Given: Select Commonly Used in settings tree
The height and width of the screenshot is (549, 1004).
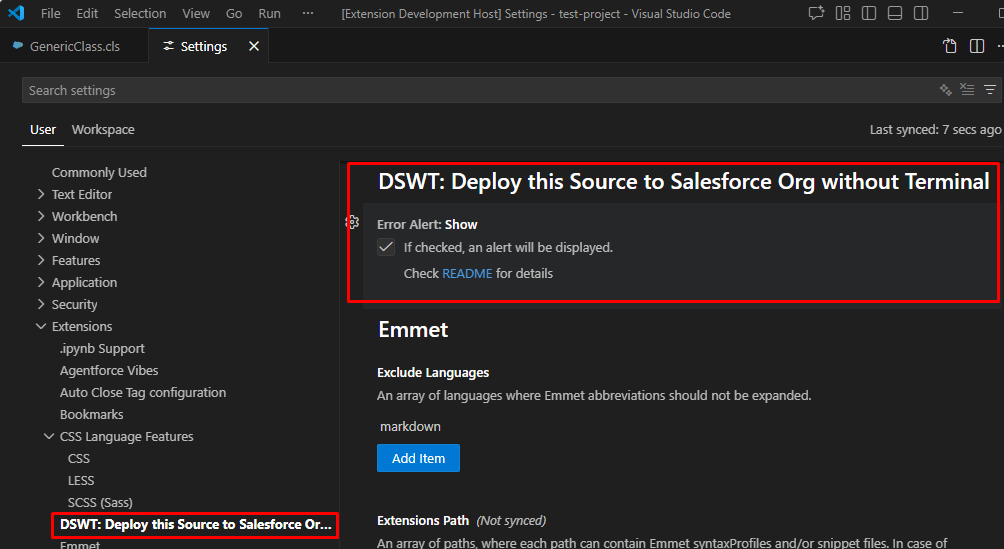Looking at the screenshot, I should pos(99,172).
